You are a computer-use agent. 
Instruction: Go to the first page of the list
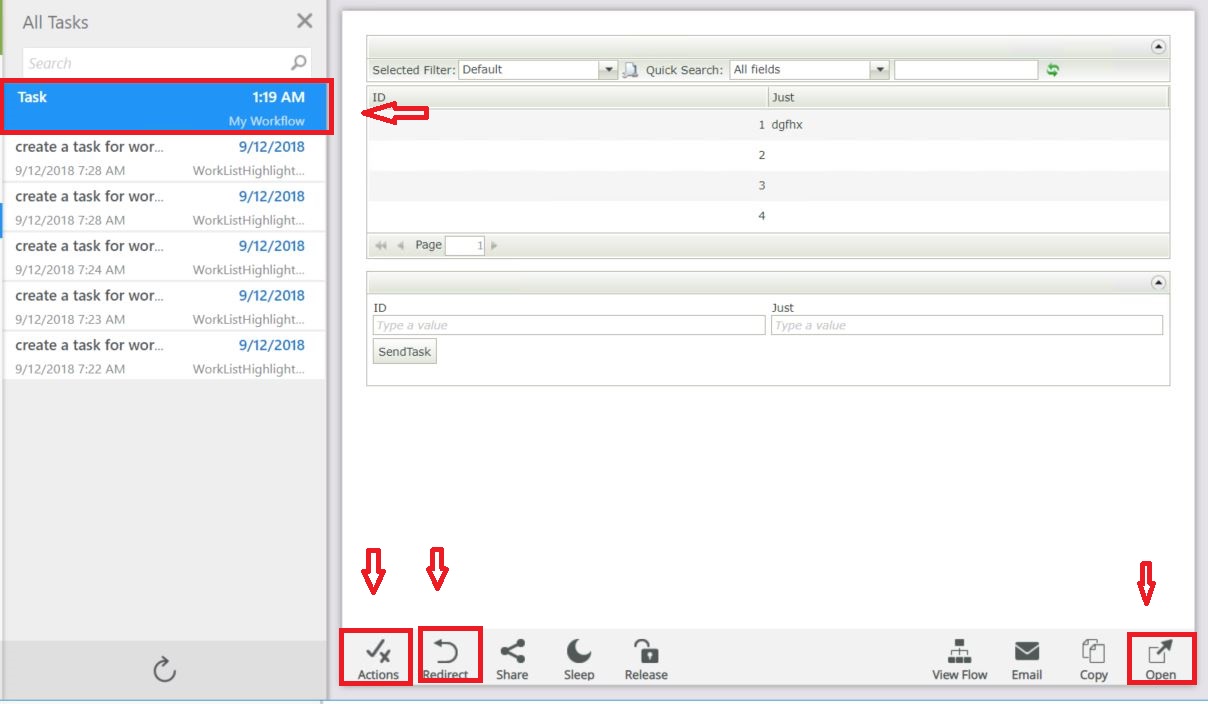tap(381, 246)
